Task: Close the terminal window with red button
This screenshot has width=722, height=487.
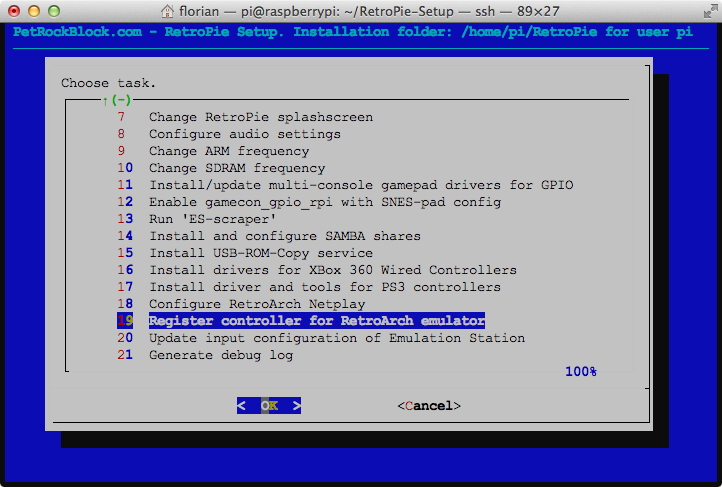Action: tap(14, 11)
